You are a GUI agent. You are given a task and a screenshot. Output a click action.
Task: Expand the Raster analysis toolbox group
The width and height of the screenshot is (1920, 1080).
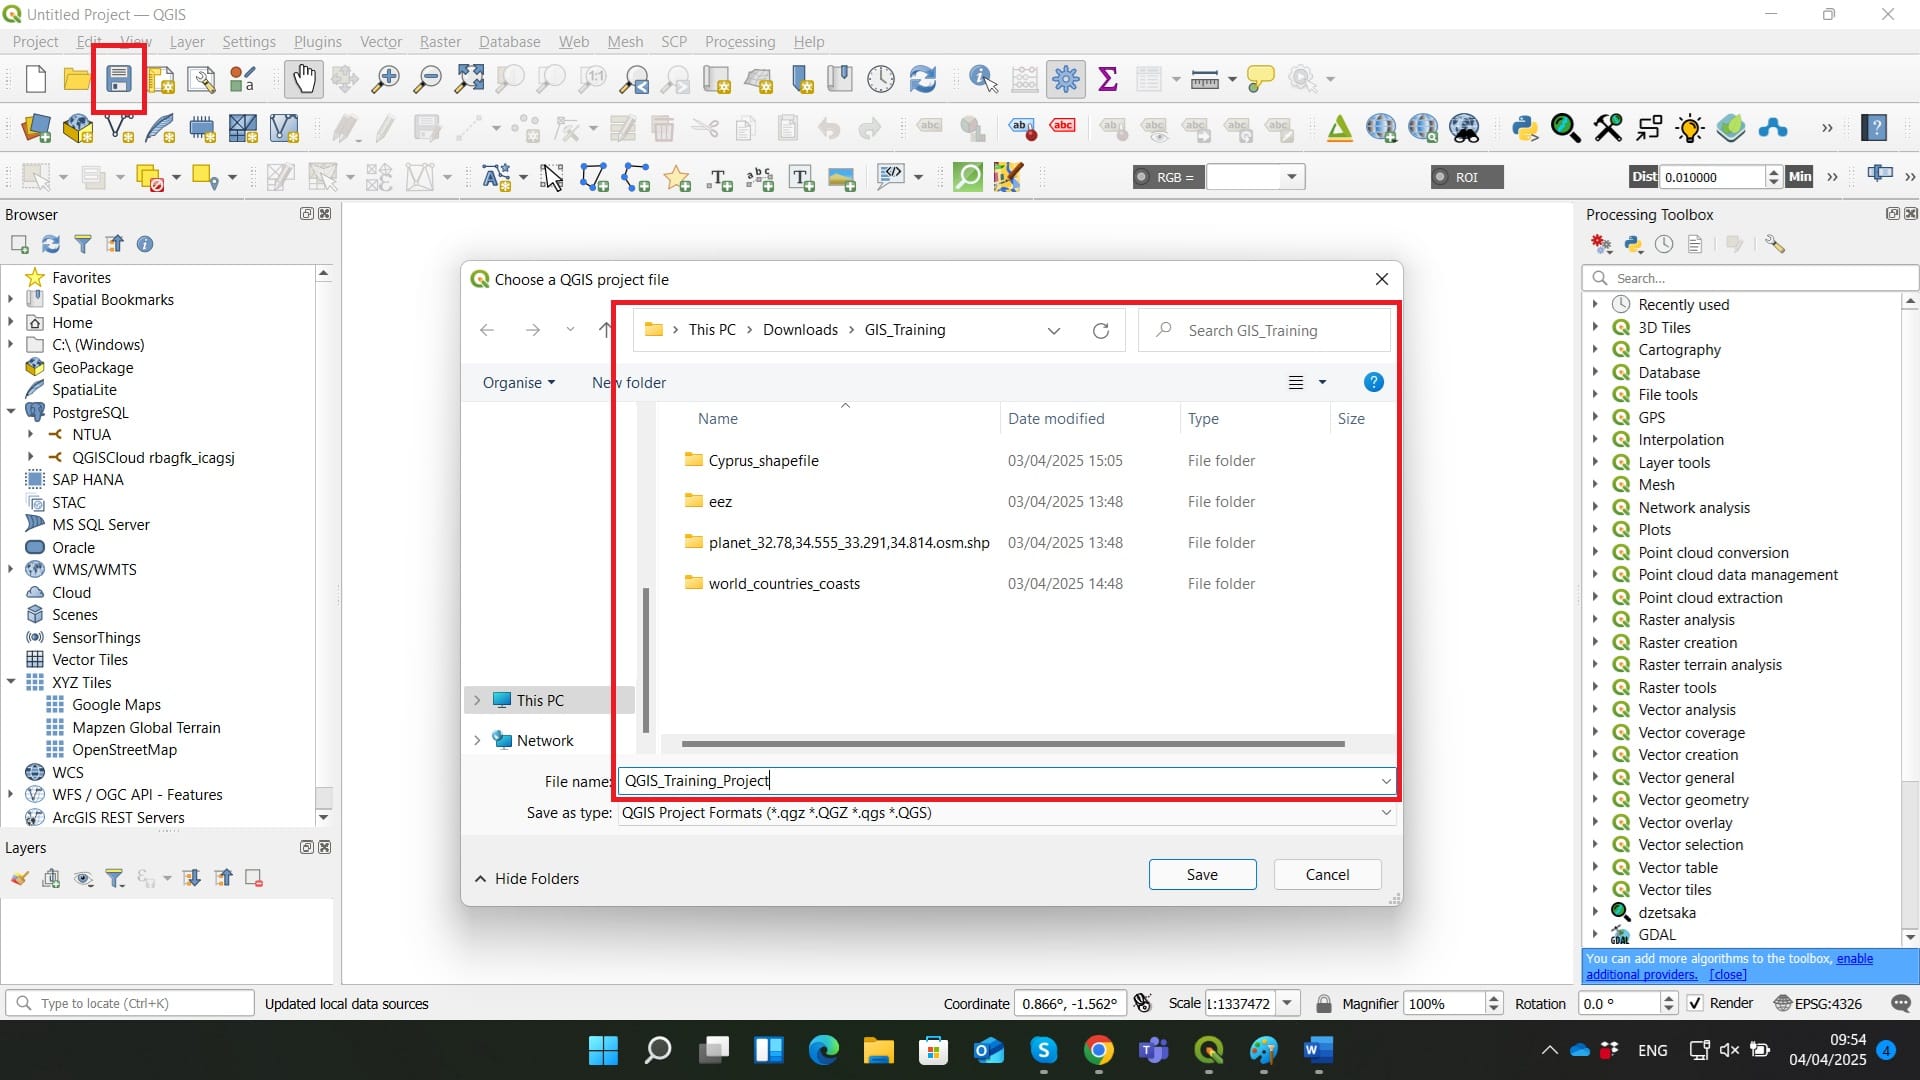point(1595,619)
